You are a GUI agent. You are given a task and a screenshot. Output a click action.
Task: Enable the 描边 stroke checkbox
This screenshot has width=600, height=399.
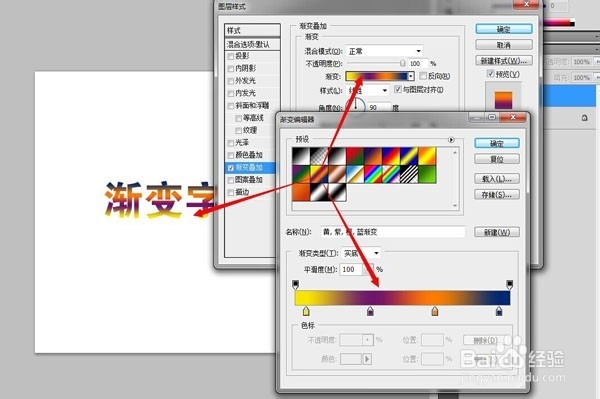tap(231, 192)
